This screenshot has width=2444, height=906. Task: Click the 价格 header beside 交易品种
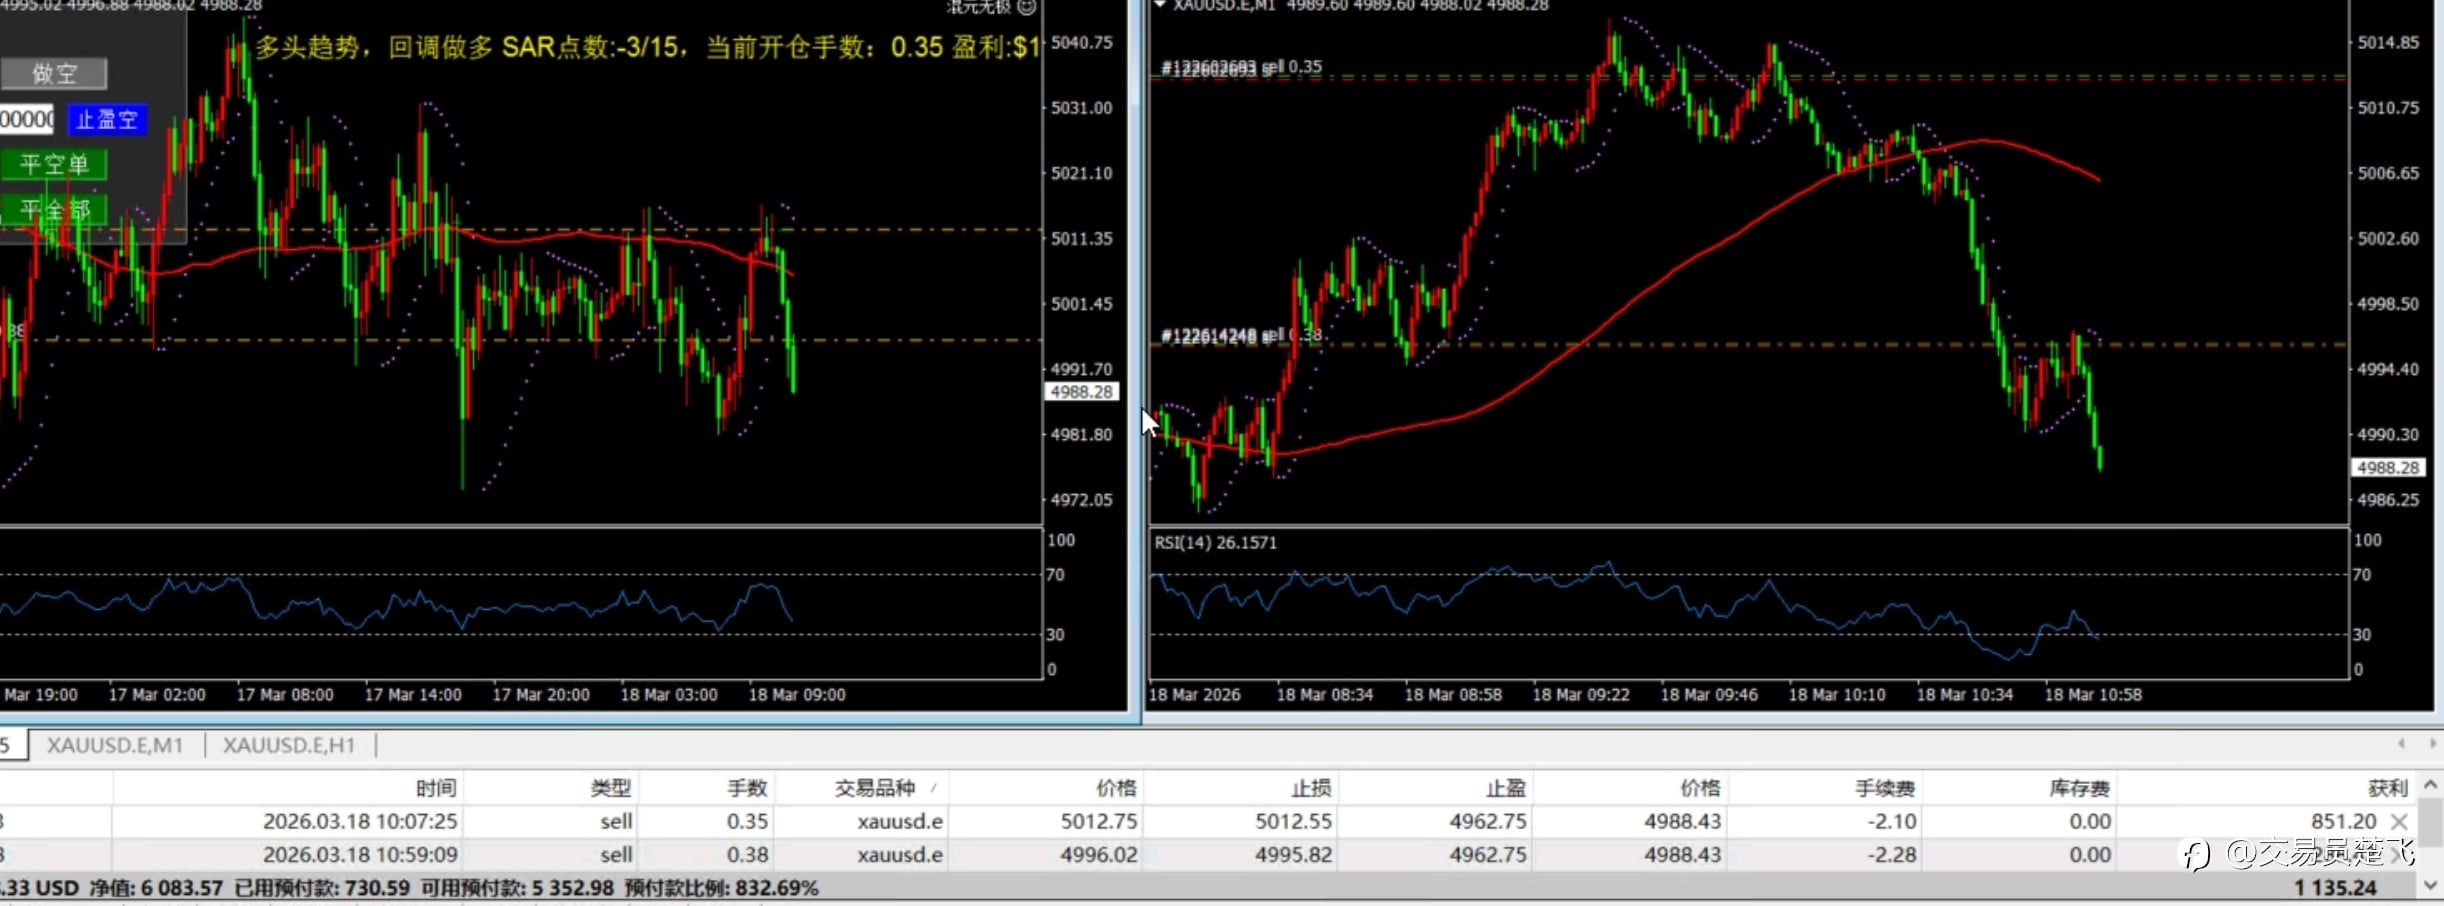coord(1116,788)
